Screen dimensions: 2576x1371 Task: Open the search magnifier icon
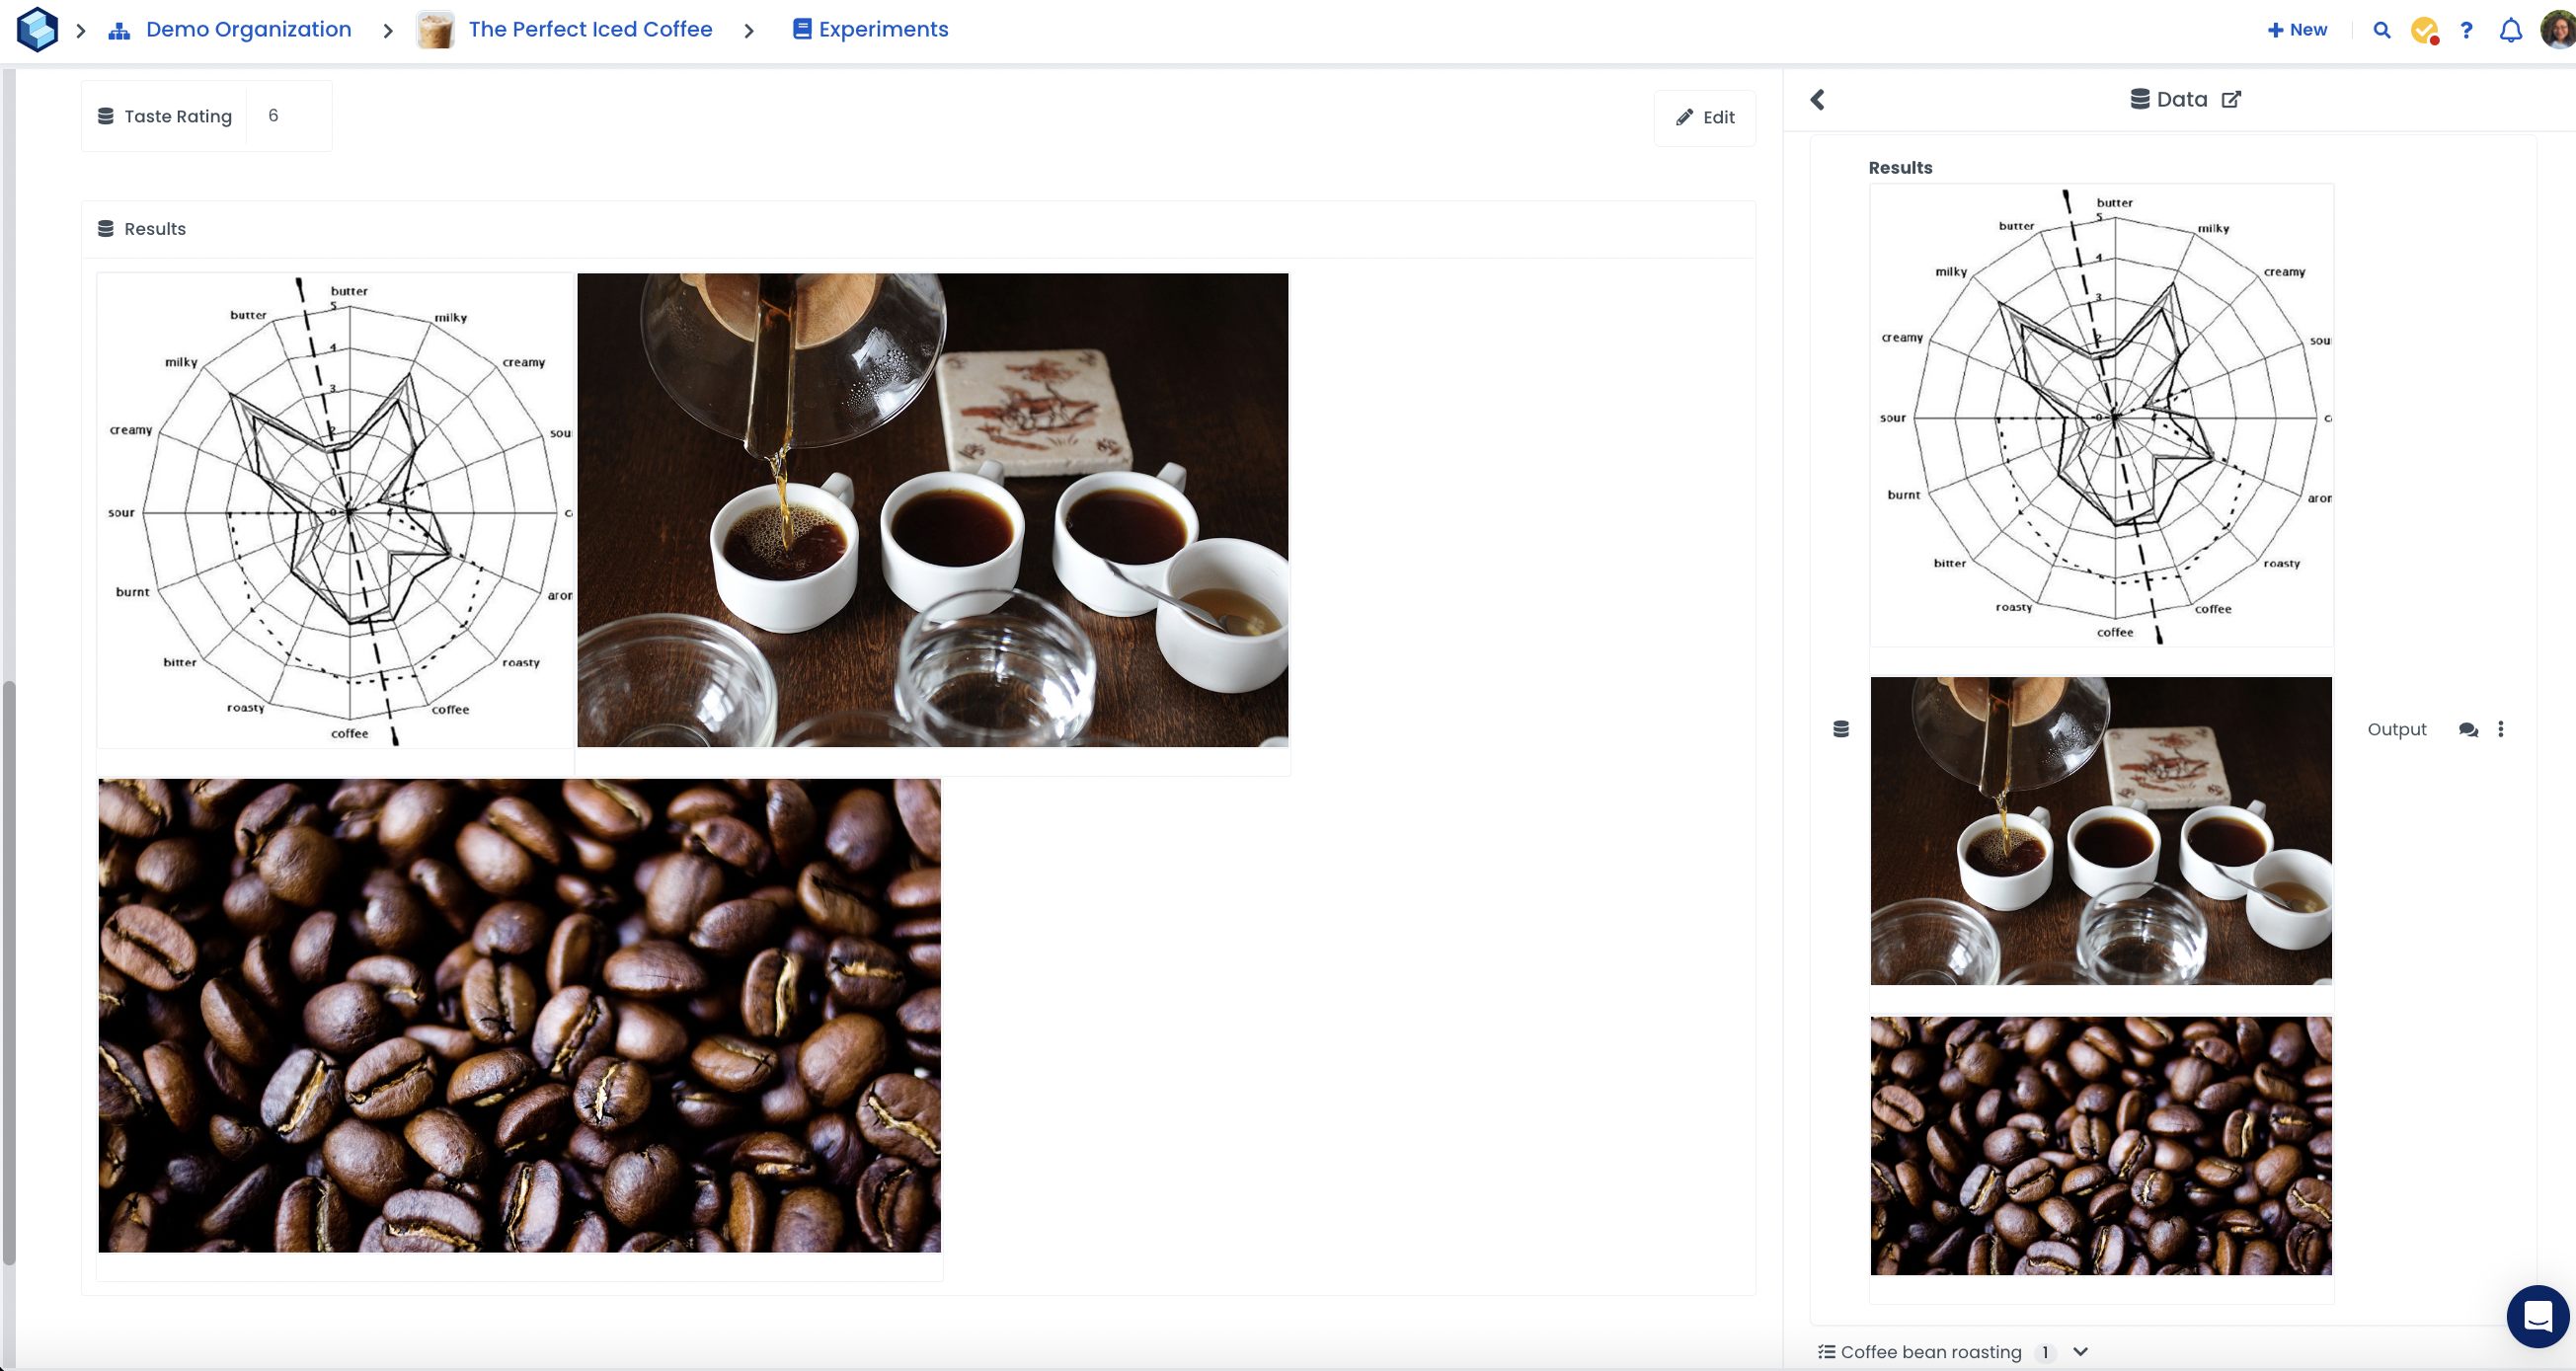[2382, 30]
